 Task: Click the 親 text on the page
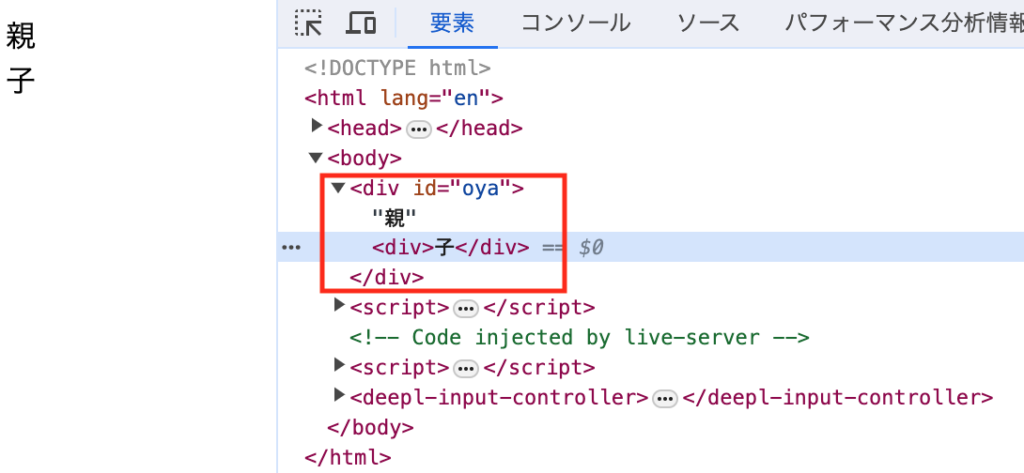point(20,38)
